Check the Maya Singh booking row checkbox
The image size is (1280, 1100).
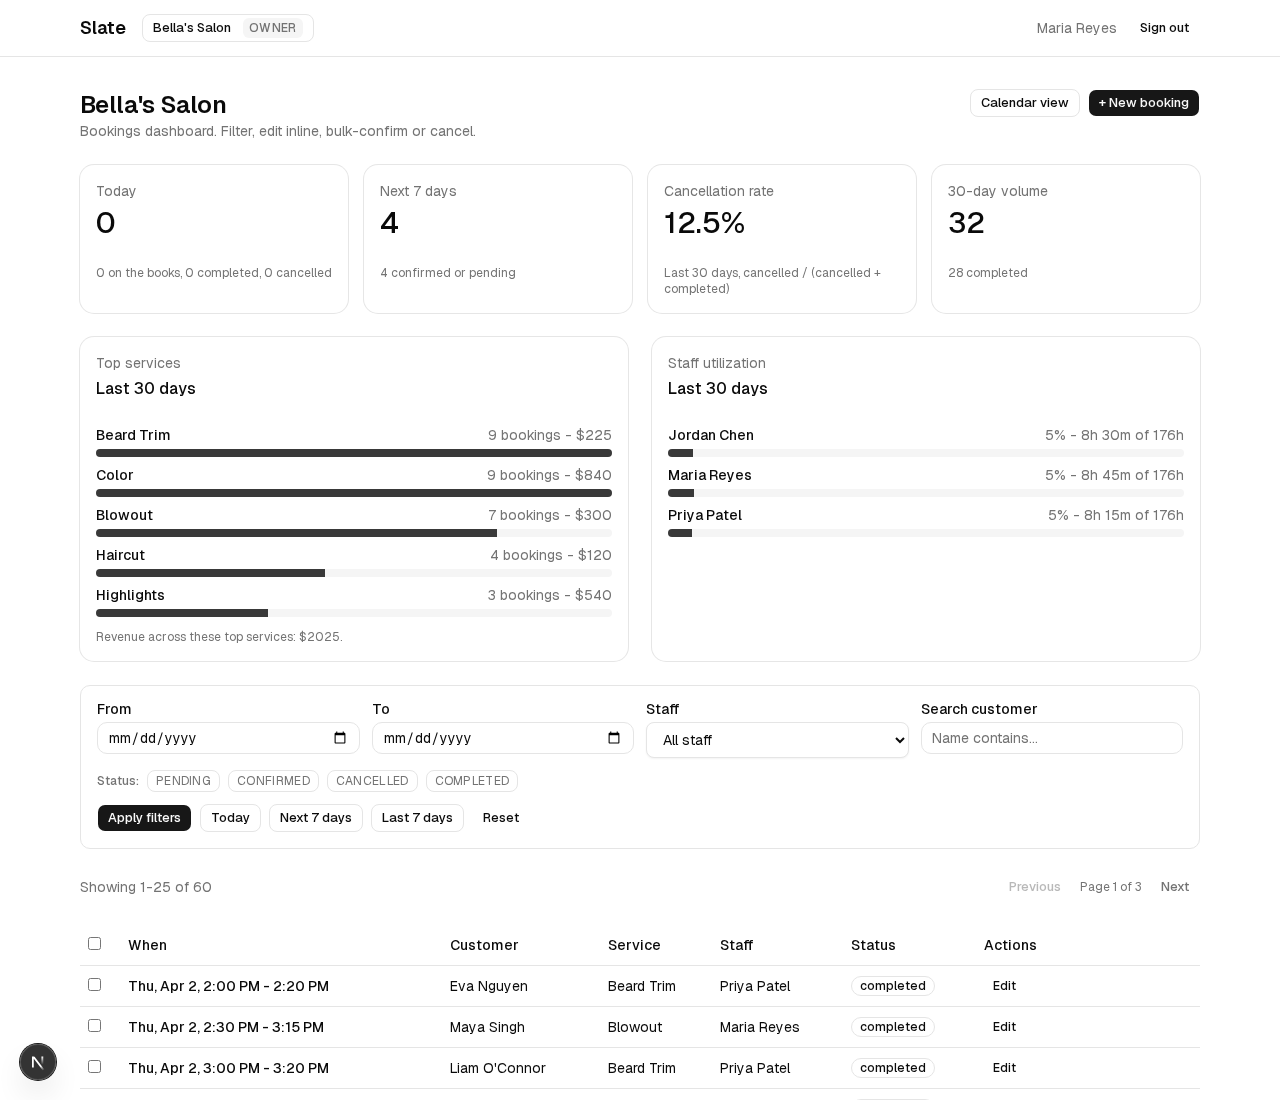94,1025
